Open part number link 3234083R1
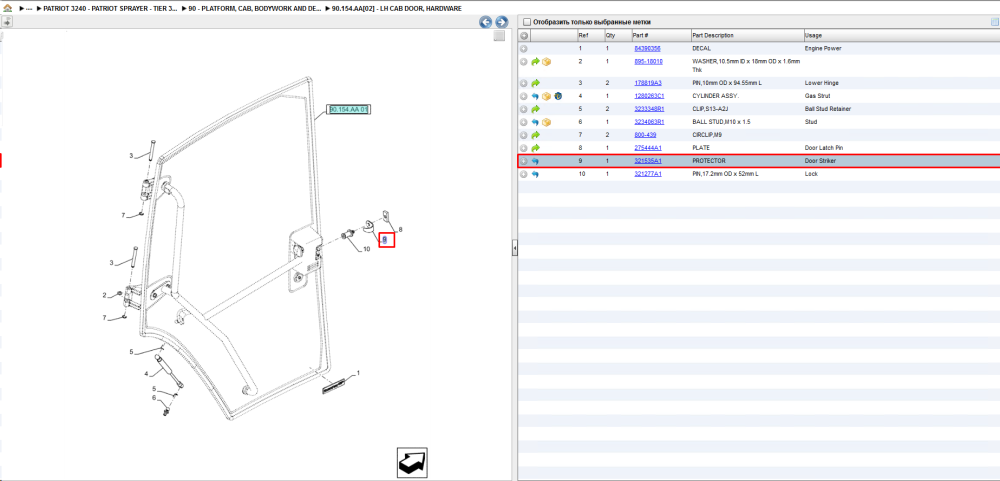 (x=649, y=122)
